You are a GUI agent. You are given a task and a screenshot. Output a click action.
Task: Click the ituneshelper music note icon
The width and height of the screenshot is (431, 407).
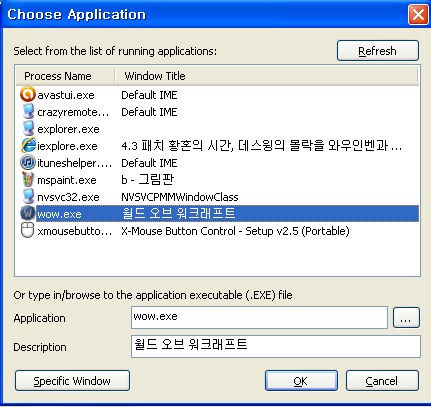tap(28, 163)
